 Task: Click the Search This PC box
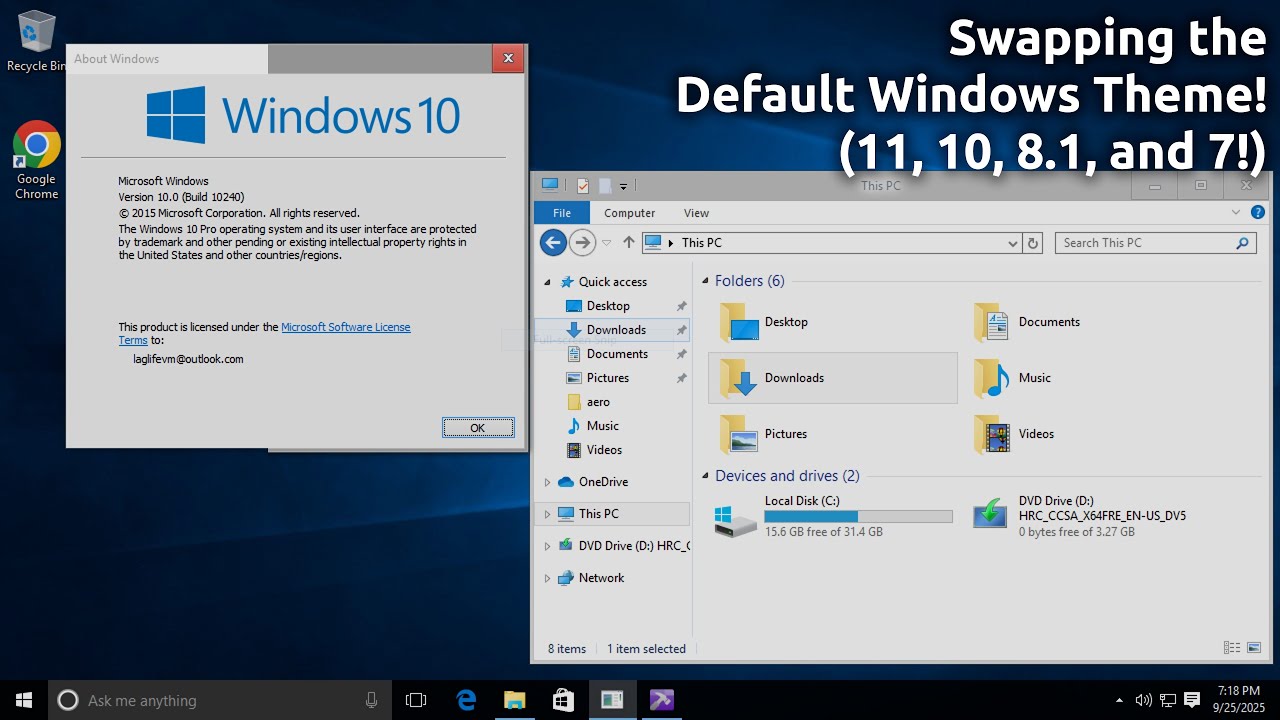[x=1155, y=243]
